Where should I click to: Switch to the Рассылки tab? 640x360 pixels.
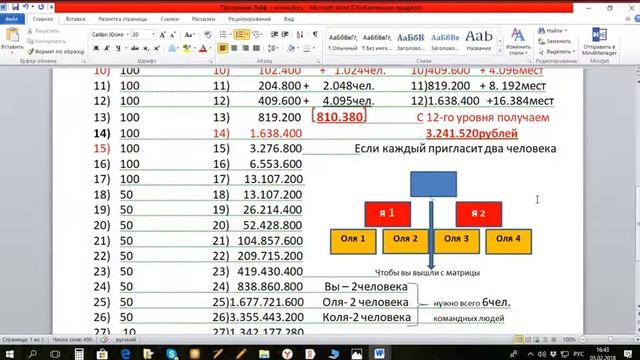tap(203, 19)
